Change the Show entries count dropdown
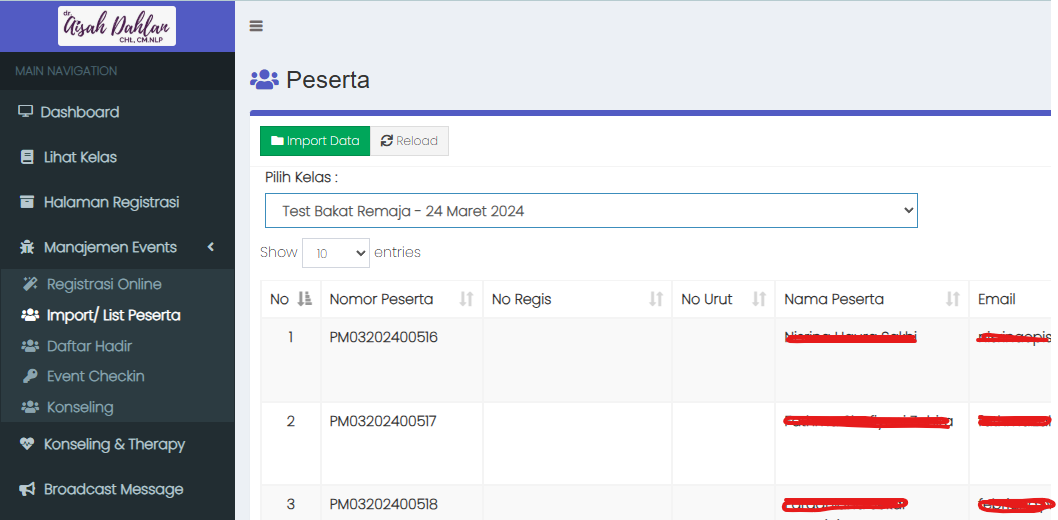1058x520 pixels. point(335,253)
